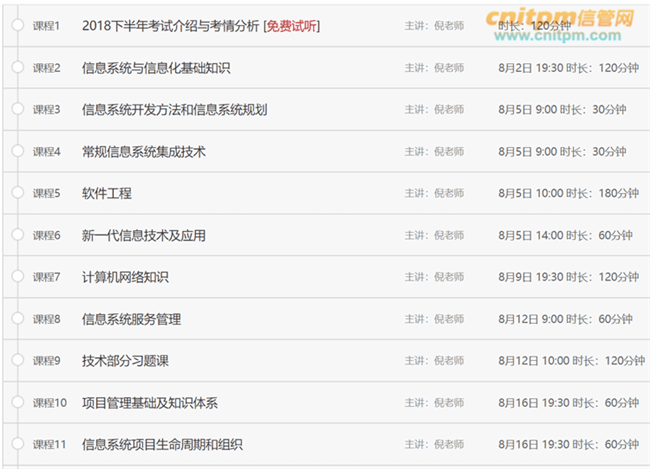Click the 软件工程 course title

[x=107, y=193]
